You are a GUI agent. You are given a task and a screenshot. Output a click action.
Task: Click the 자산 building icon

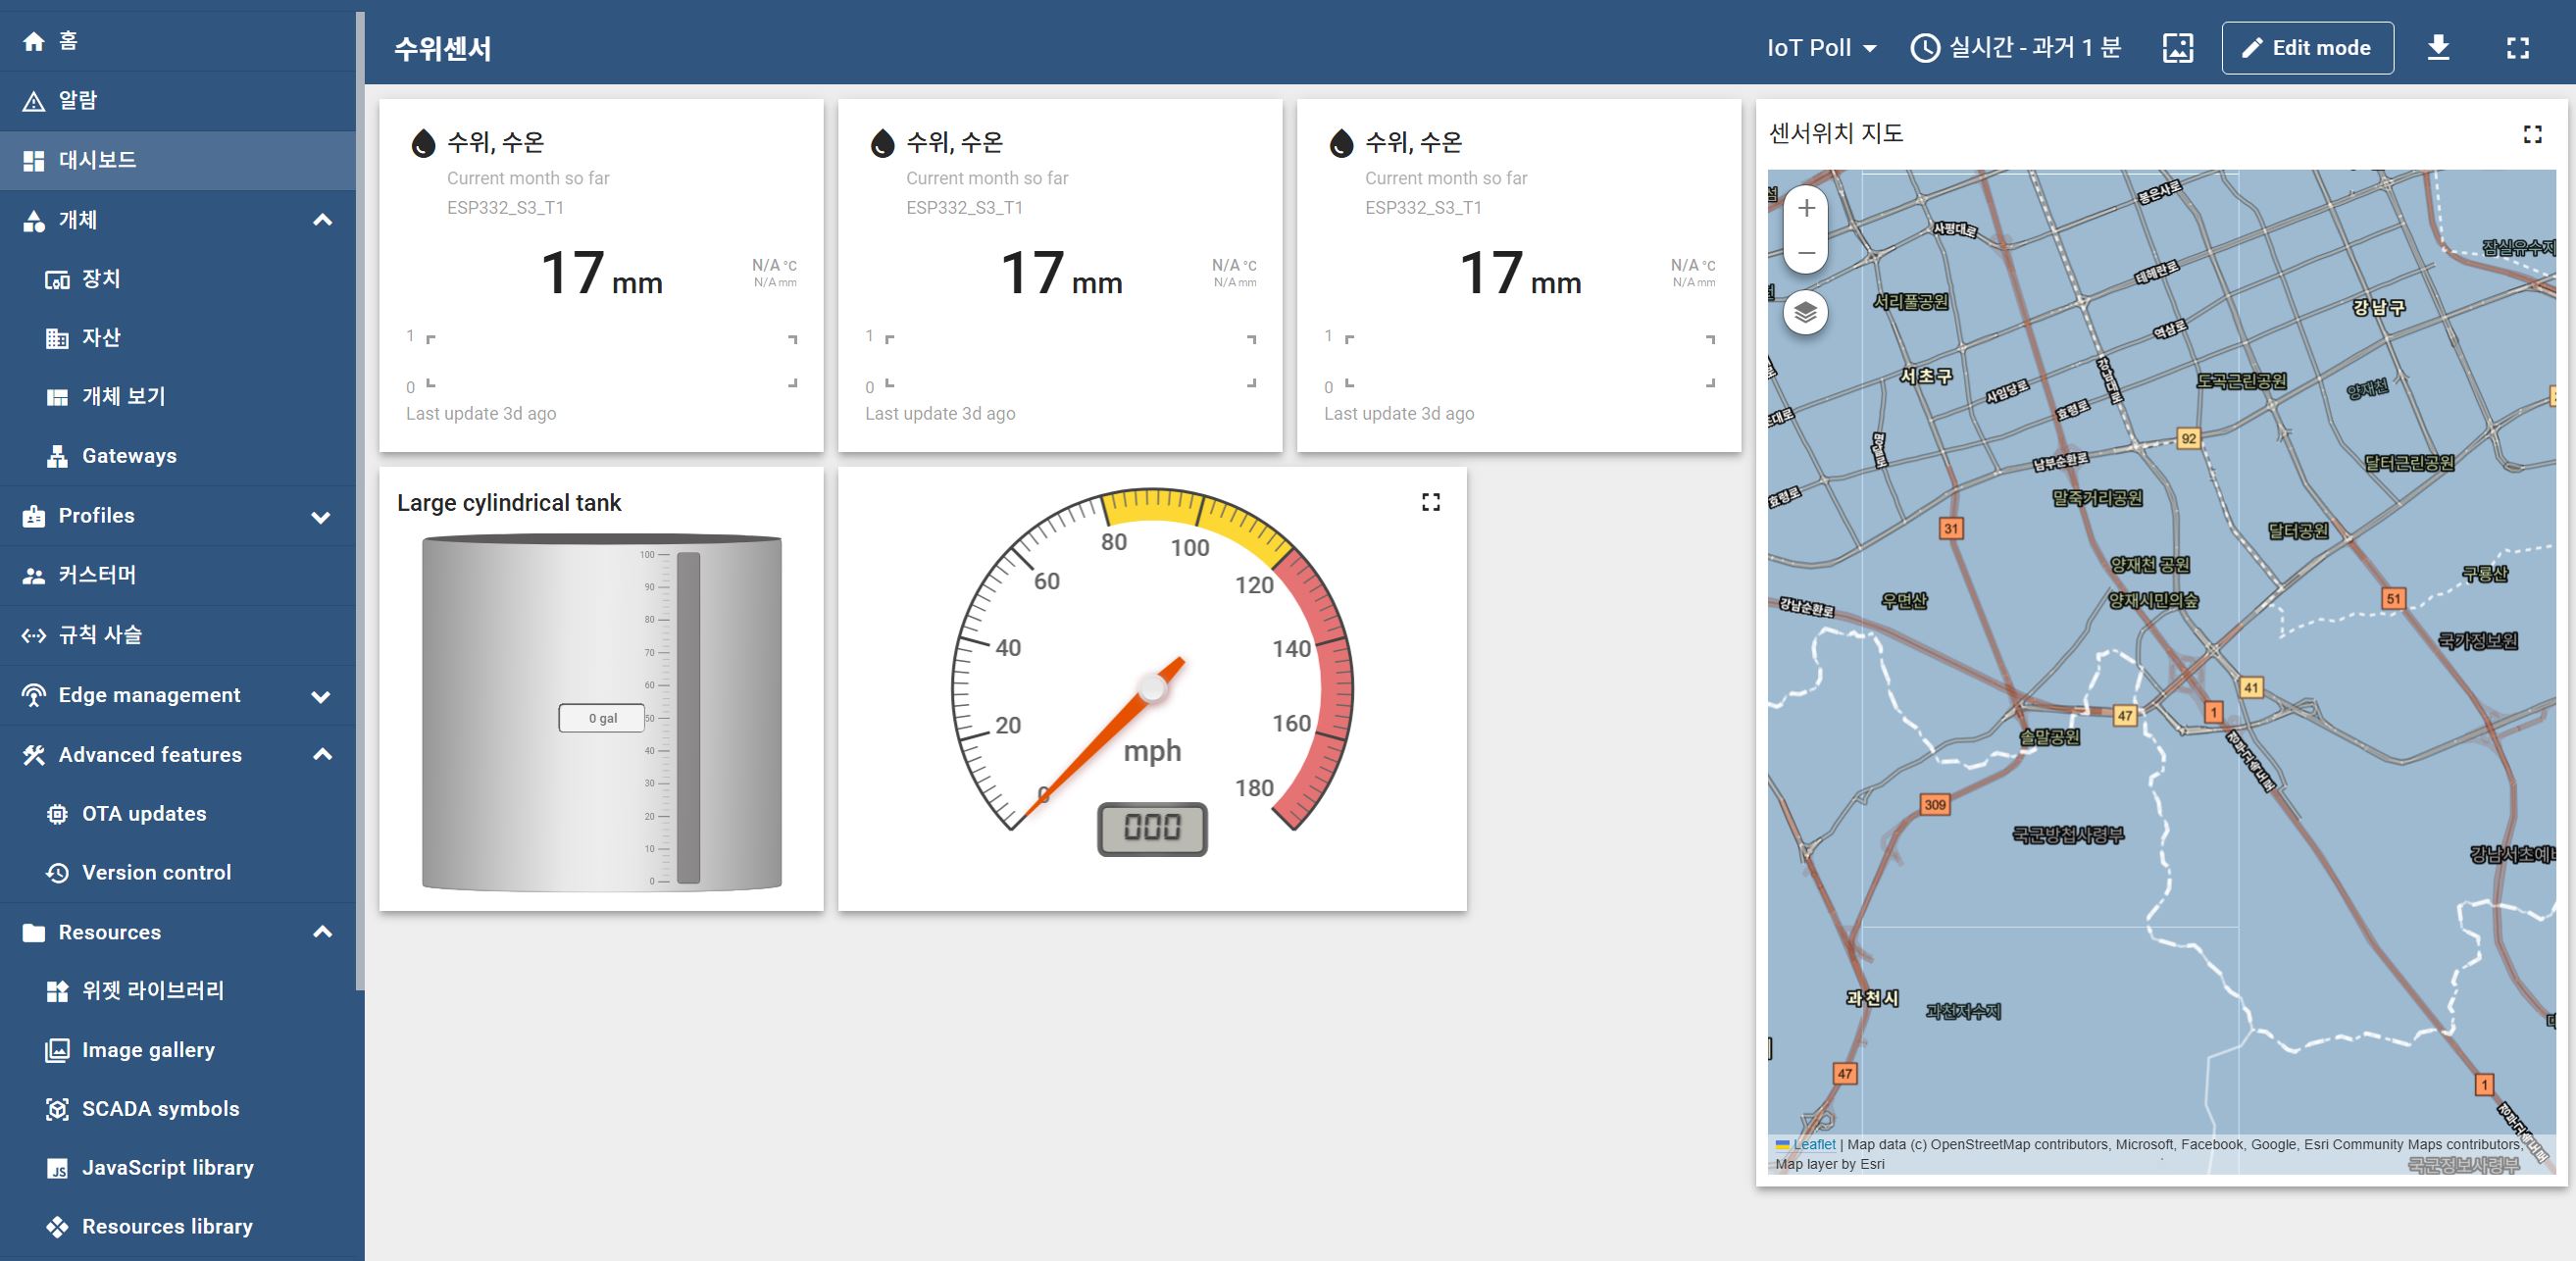[57, 338]
